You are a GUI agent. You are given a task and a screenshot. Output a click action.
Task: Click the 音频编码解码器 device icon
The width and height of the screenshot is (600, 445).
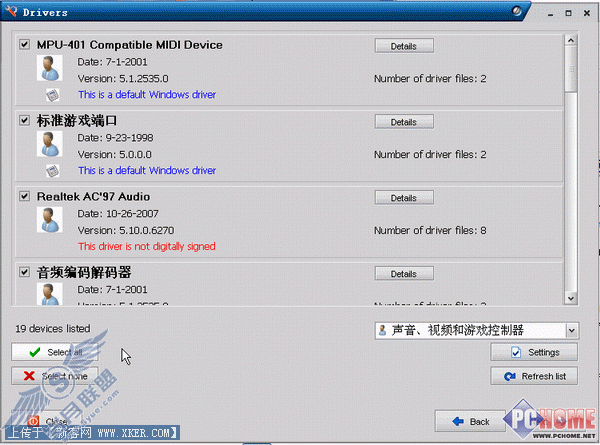50,294
